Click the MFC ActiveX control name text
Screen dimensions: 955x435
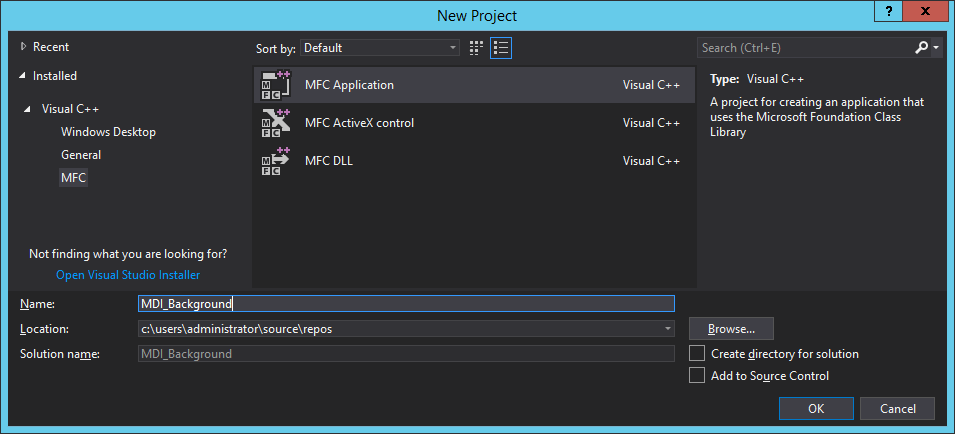(359, 123)
